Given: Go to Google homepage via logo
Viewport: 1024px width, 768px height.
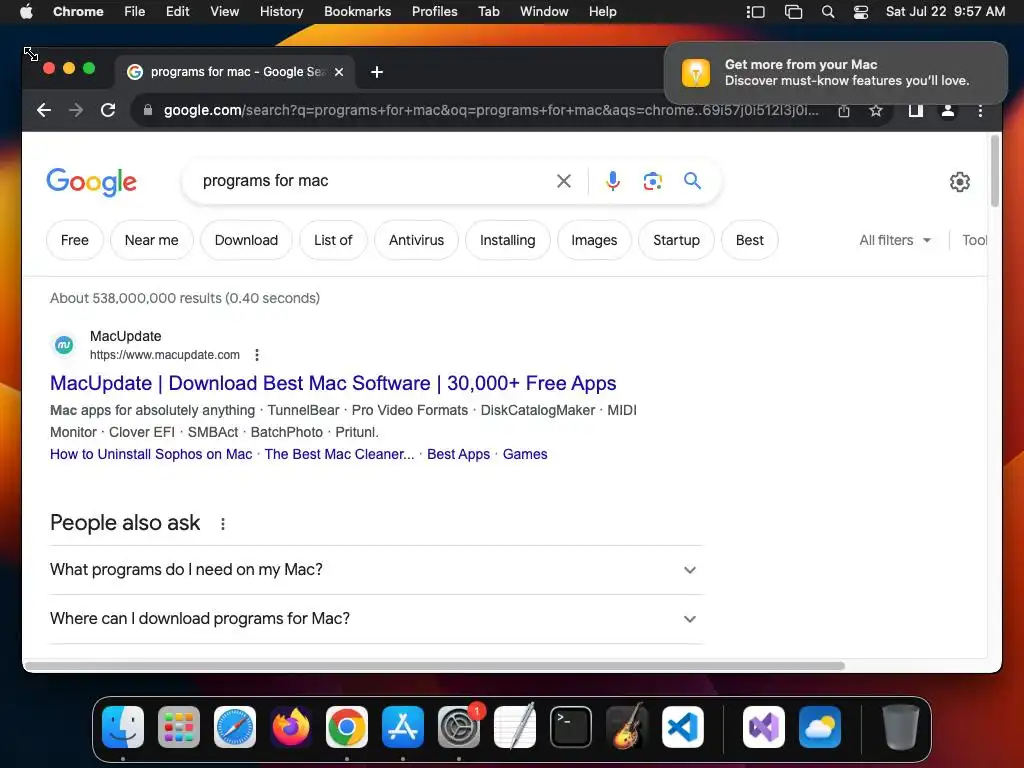Looking at the screenshot, I should (91, 182).
